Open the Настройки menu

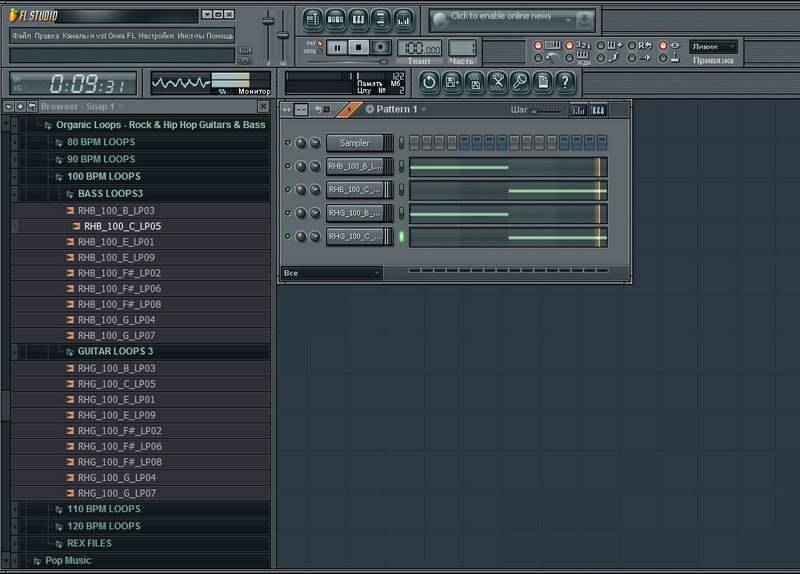point(155,35)
